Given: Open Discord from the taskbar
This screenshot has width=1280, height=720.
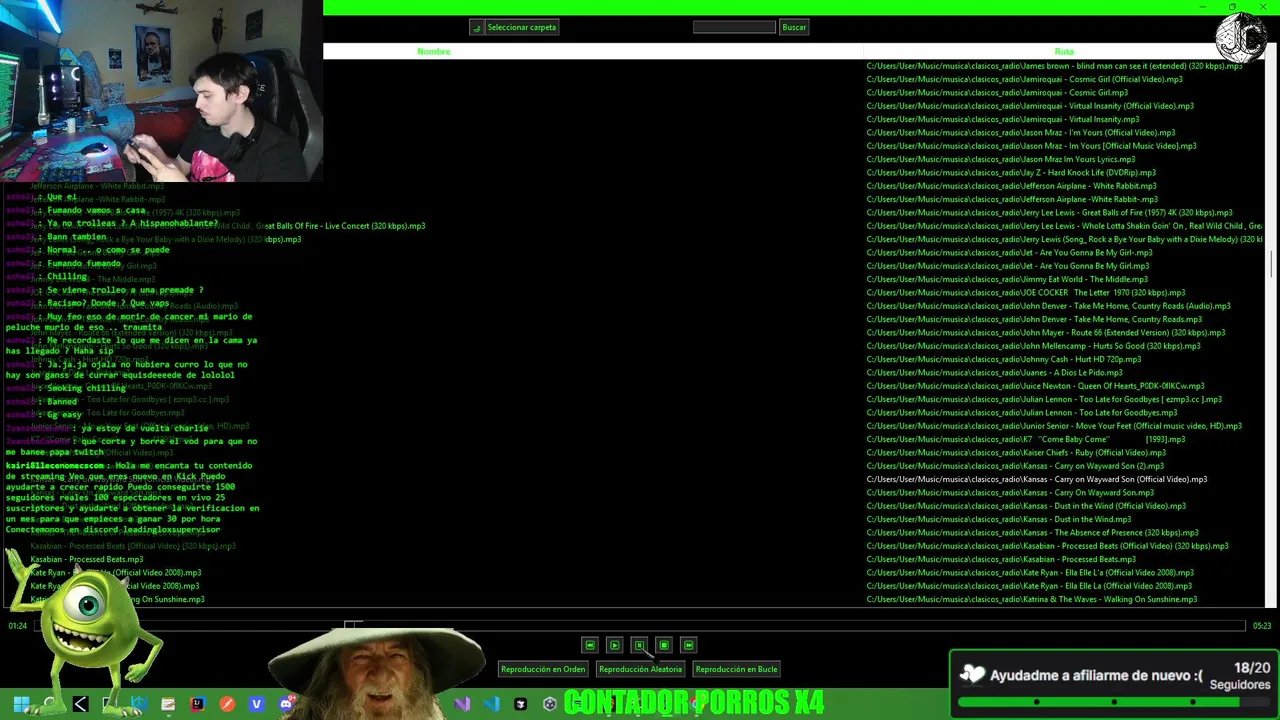Looking at the screenshot, I should click(x=286, y=704).
